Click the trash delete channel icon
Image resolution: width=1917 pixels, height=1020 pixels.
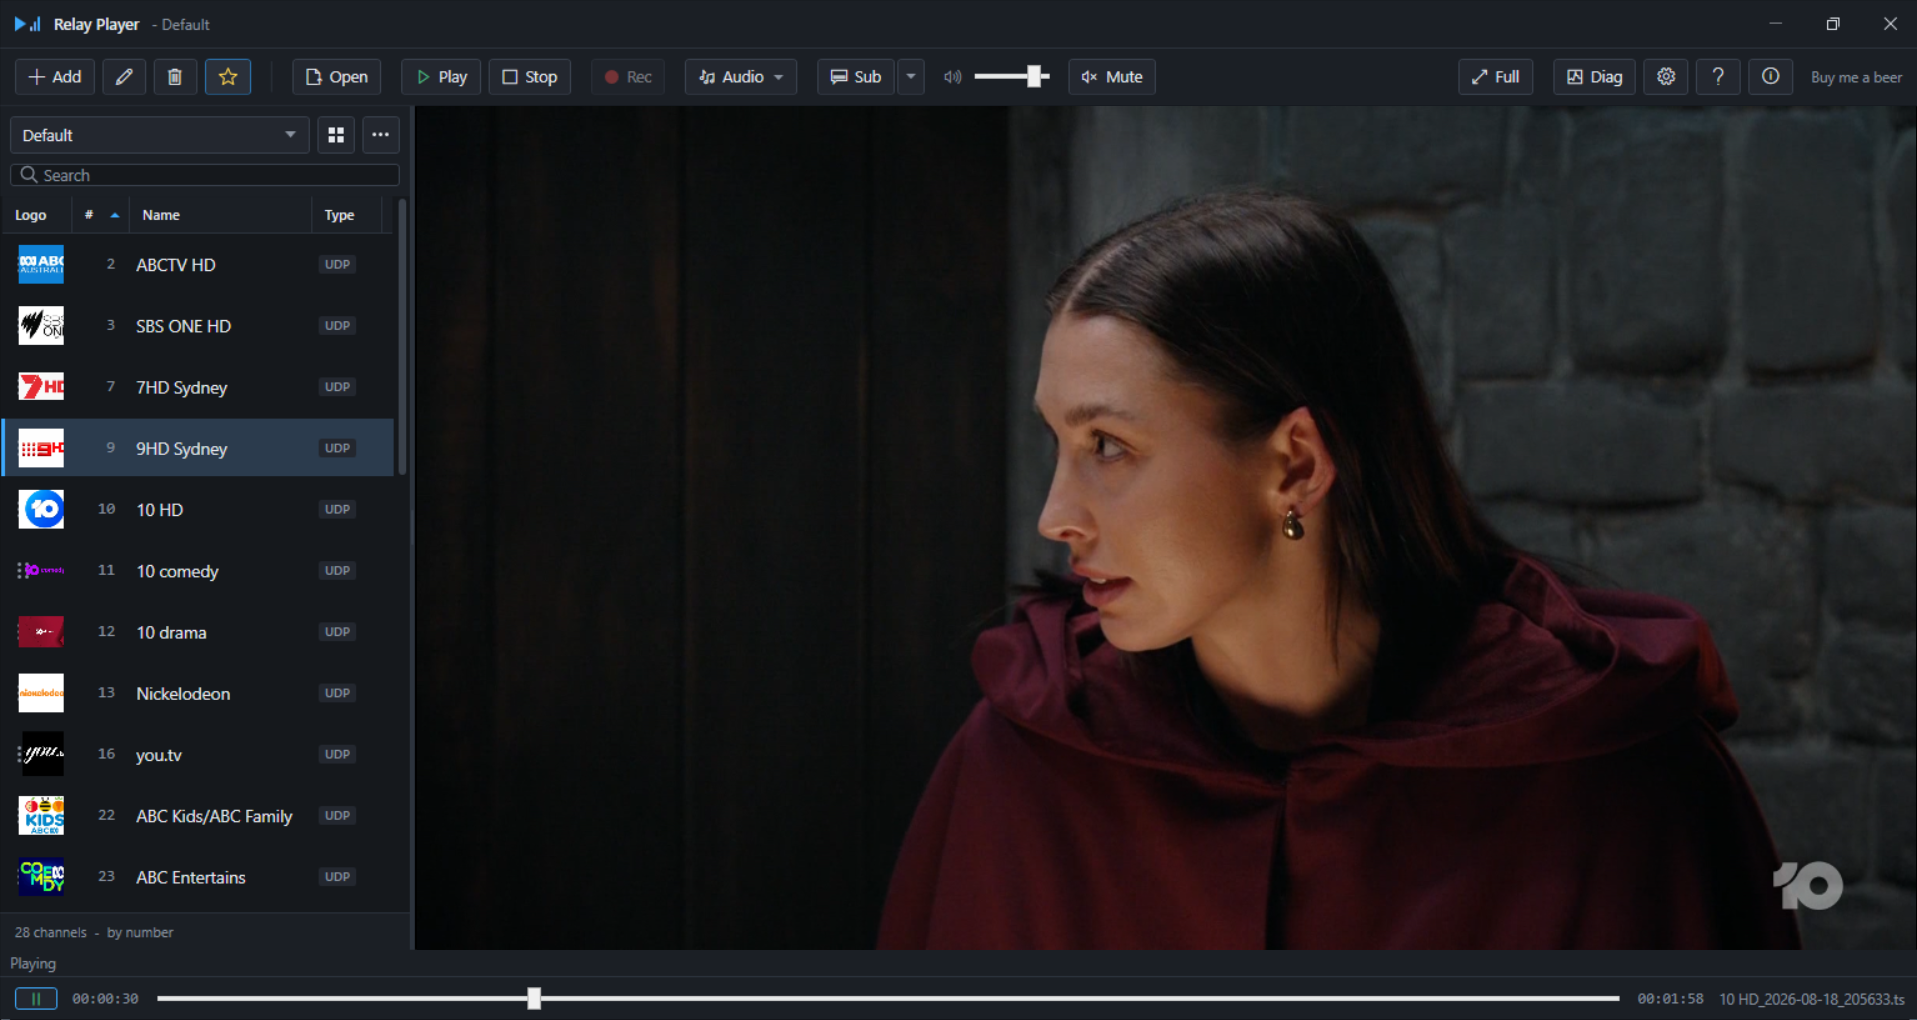(x=174, y=77)
